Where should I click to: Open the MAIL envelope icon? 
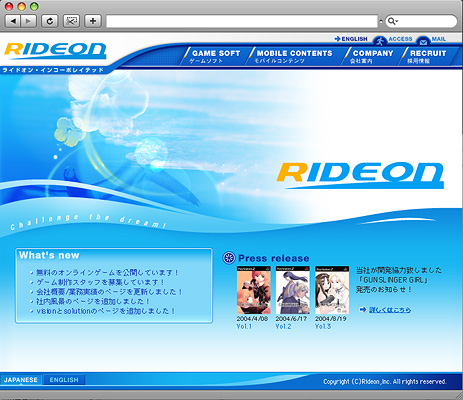(423, 41)
